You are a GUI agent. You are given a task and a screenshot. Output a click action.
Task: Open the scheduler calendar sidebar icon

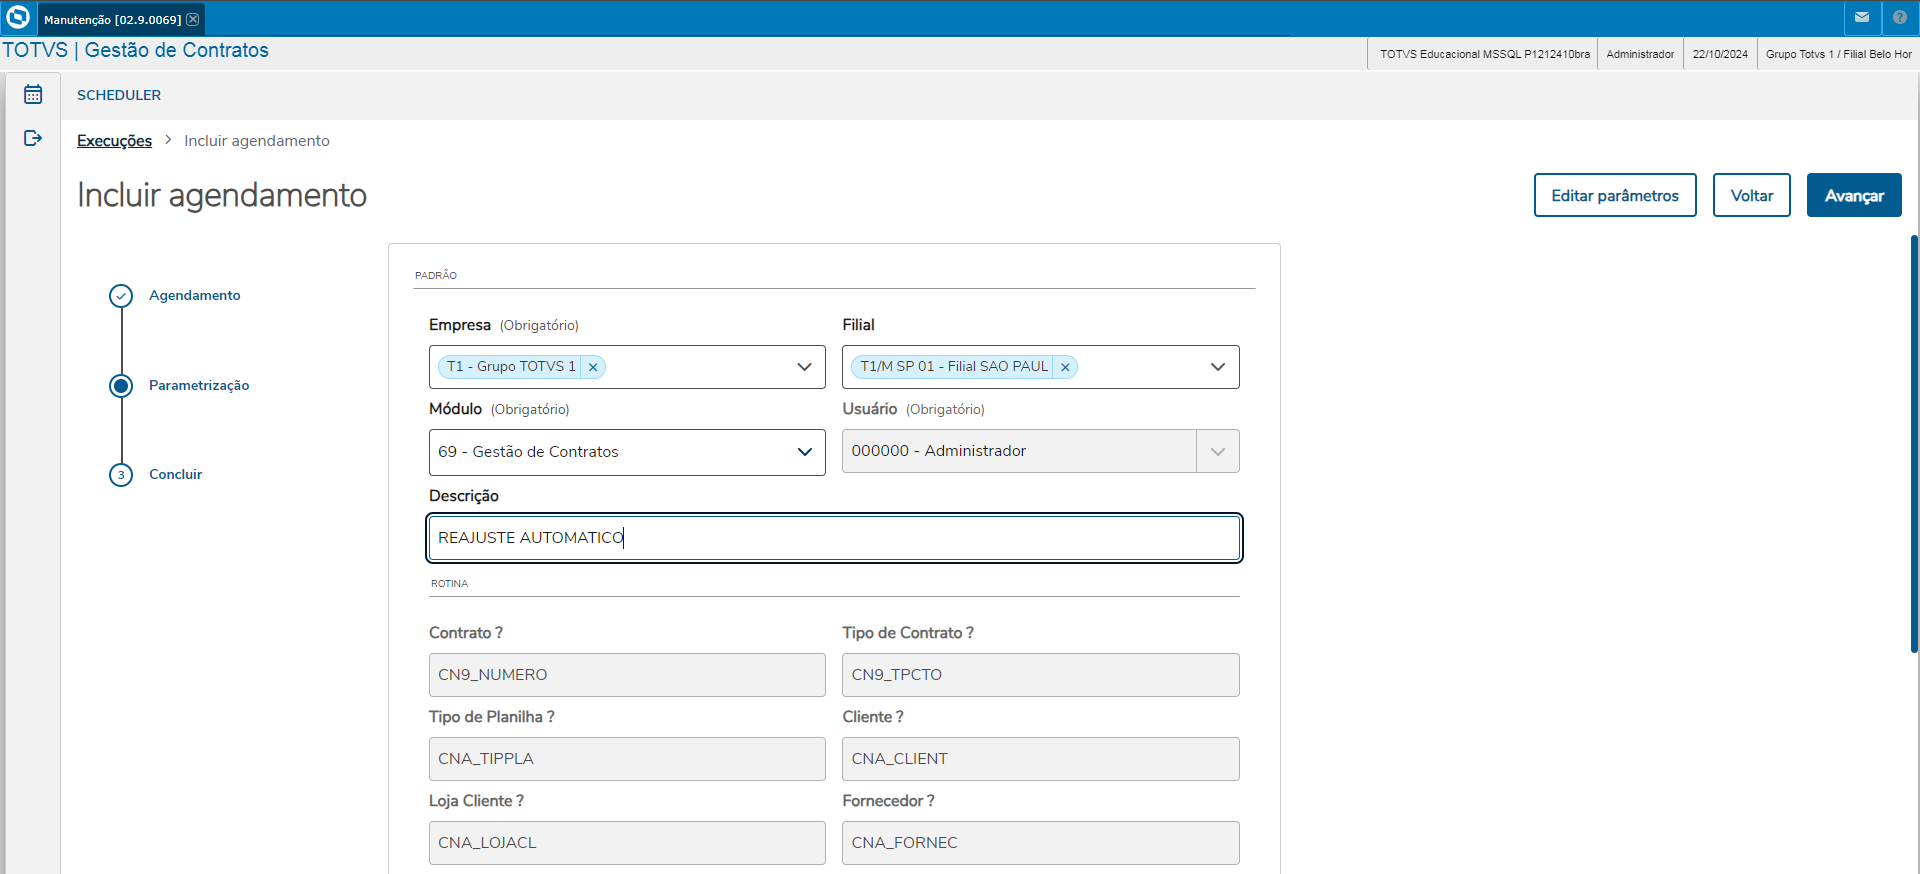(33, 95)
